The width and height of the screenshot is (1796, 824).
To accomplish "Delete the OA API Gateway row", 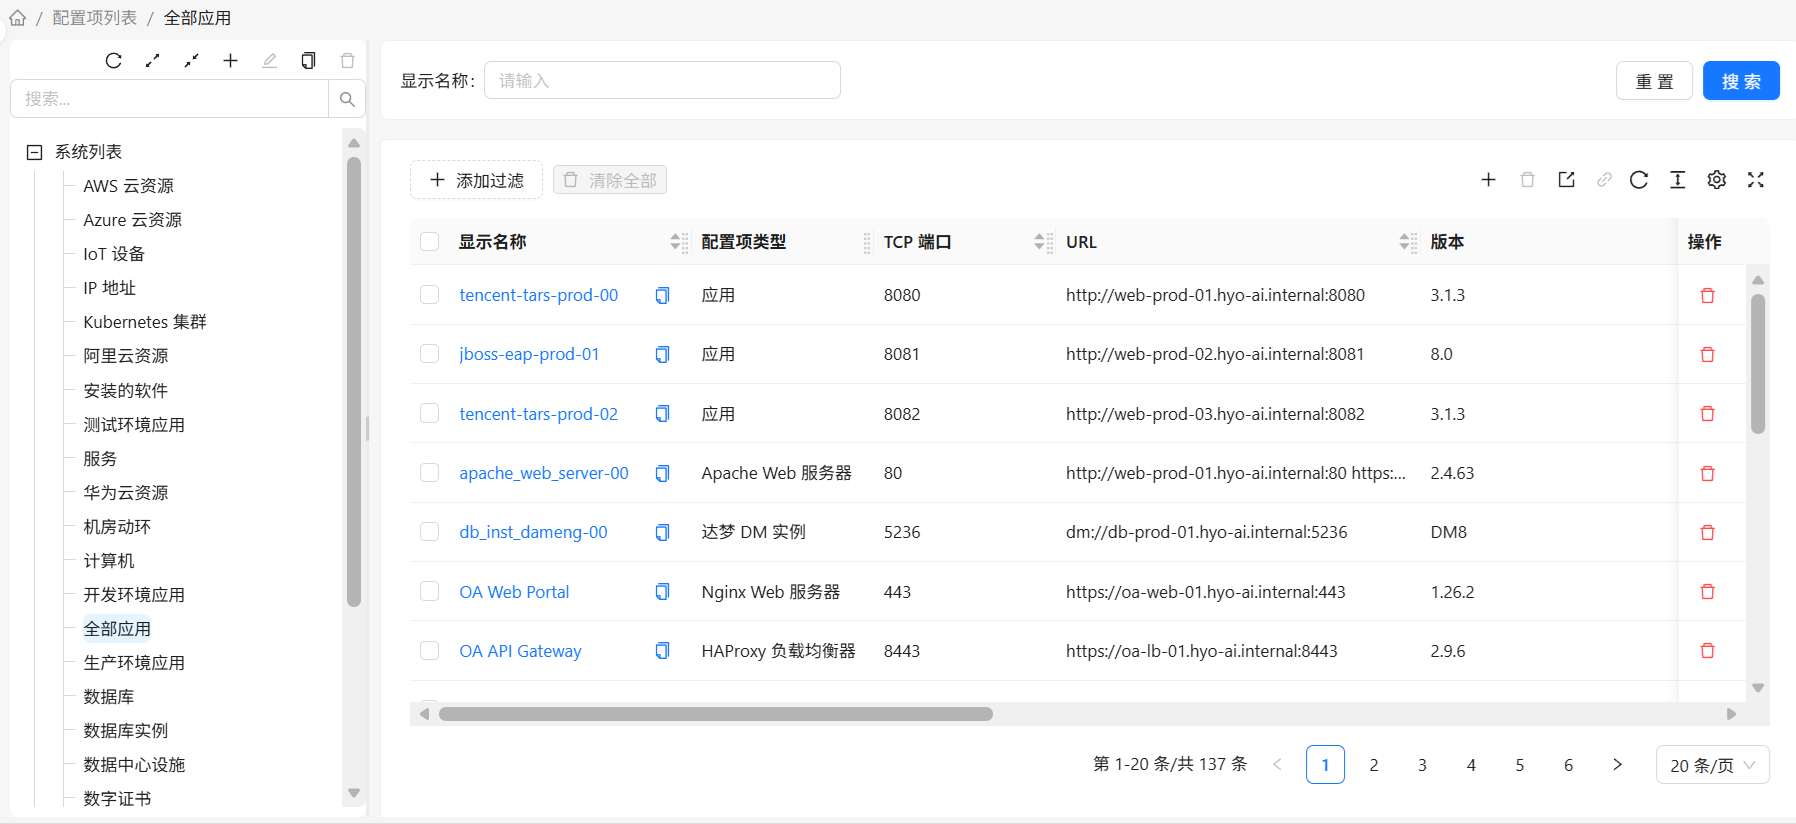I will pyautogui.click(x=1707, y=651).
